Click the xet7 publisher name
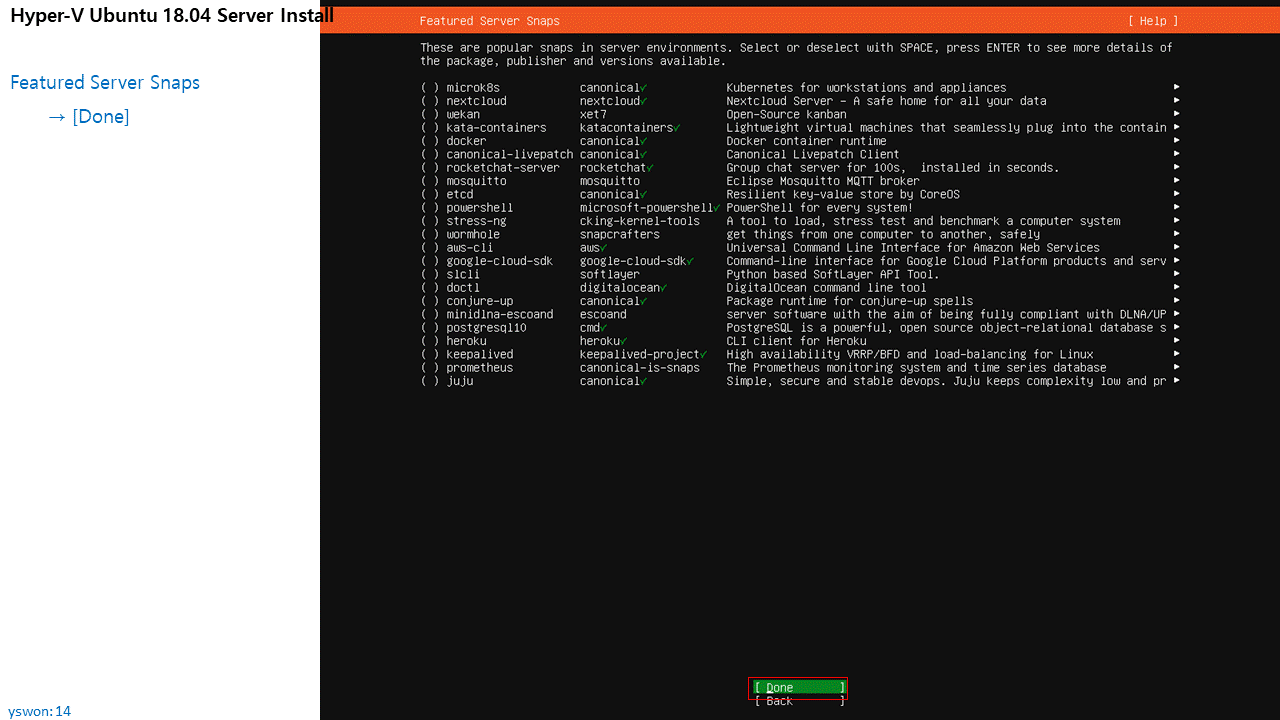Image resolution: width=1280 pixels, height=720 pixels. pyautogui.click(x=593, y=114)
